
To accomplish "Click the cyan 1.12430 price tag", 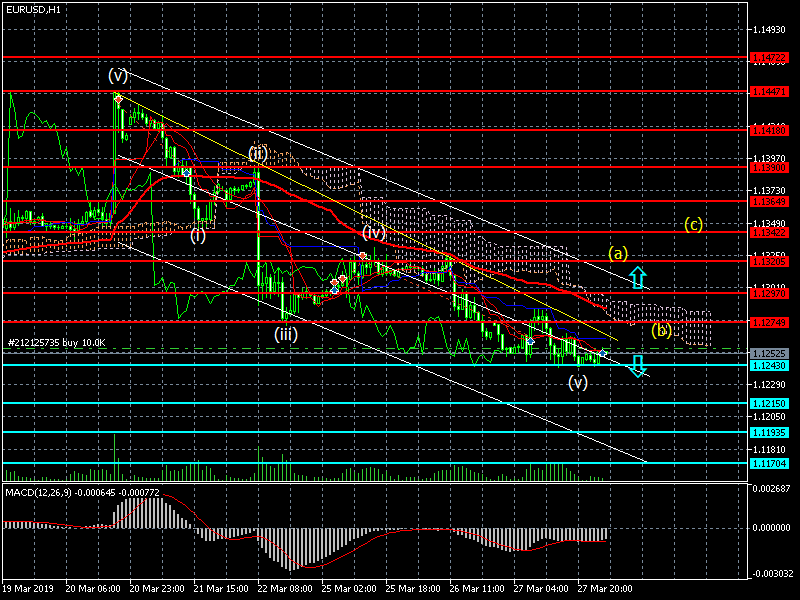I will click(769, 366).
